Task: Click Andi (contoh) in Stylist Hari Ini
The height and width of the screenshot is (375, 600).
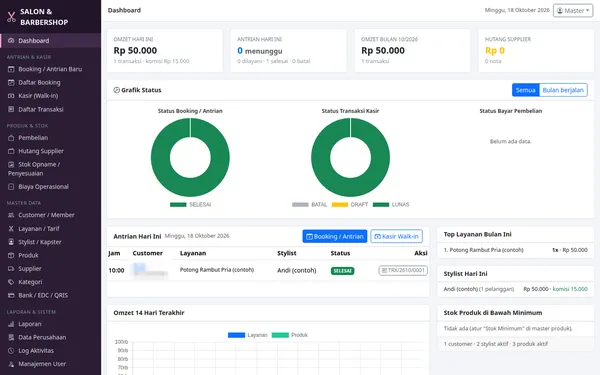Action: click(x=460, y=289)
